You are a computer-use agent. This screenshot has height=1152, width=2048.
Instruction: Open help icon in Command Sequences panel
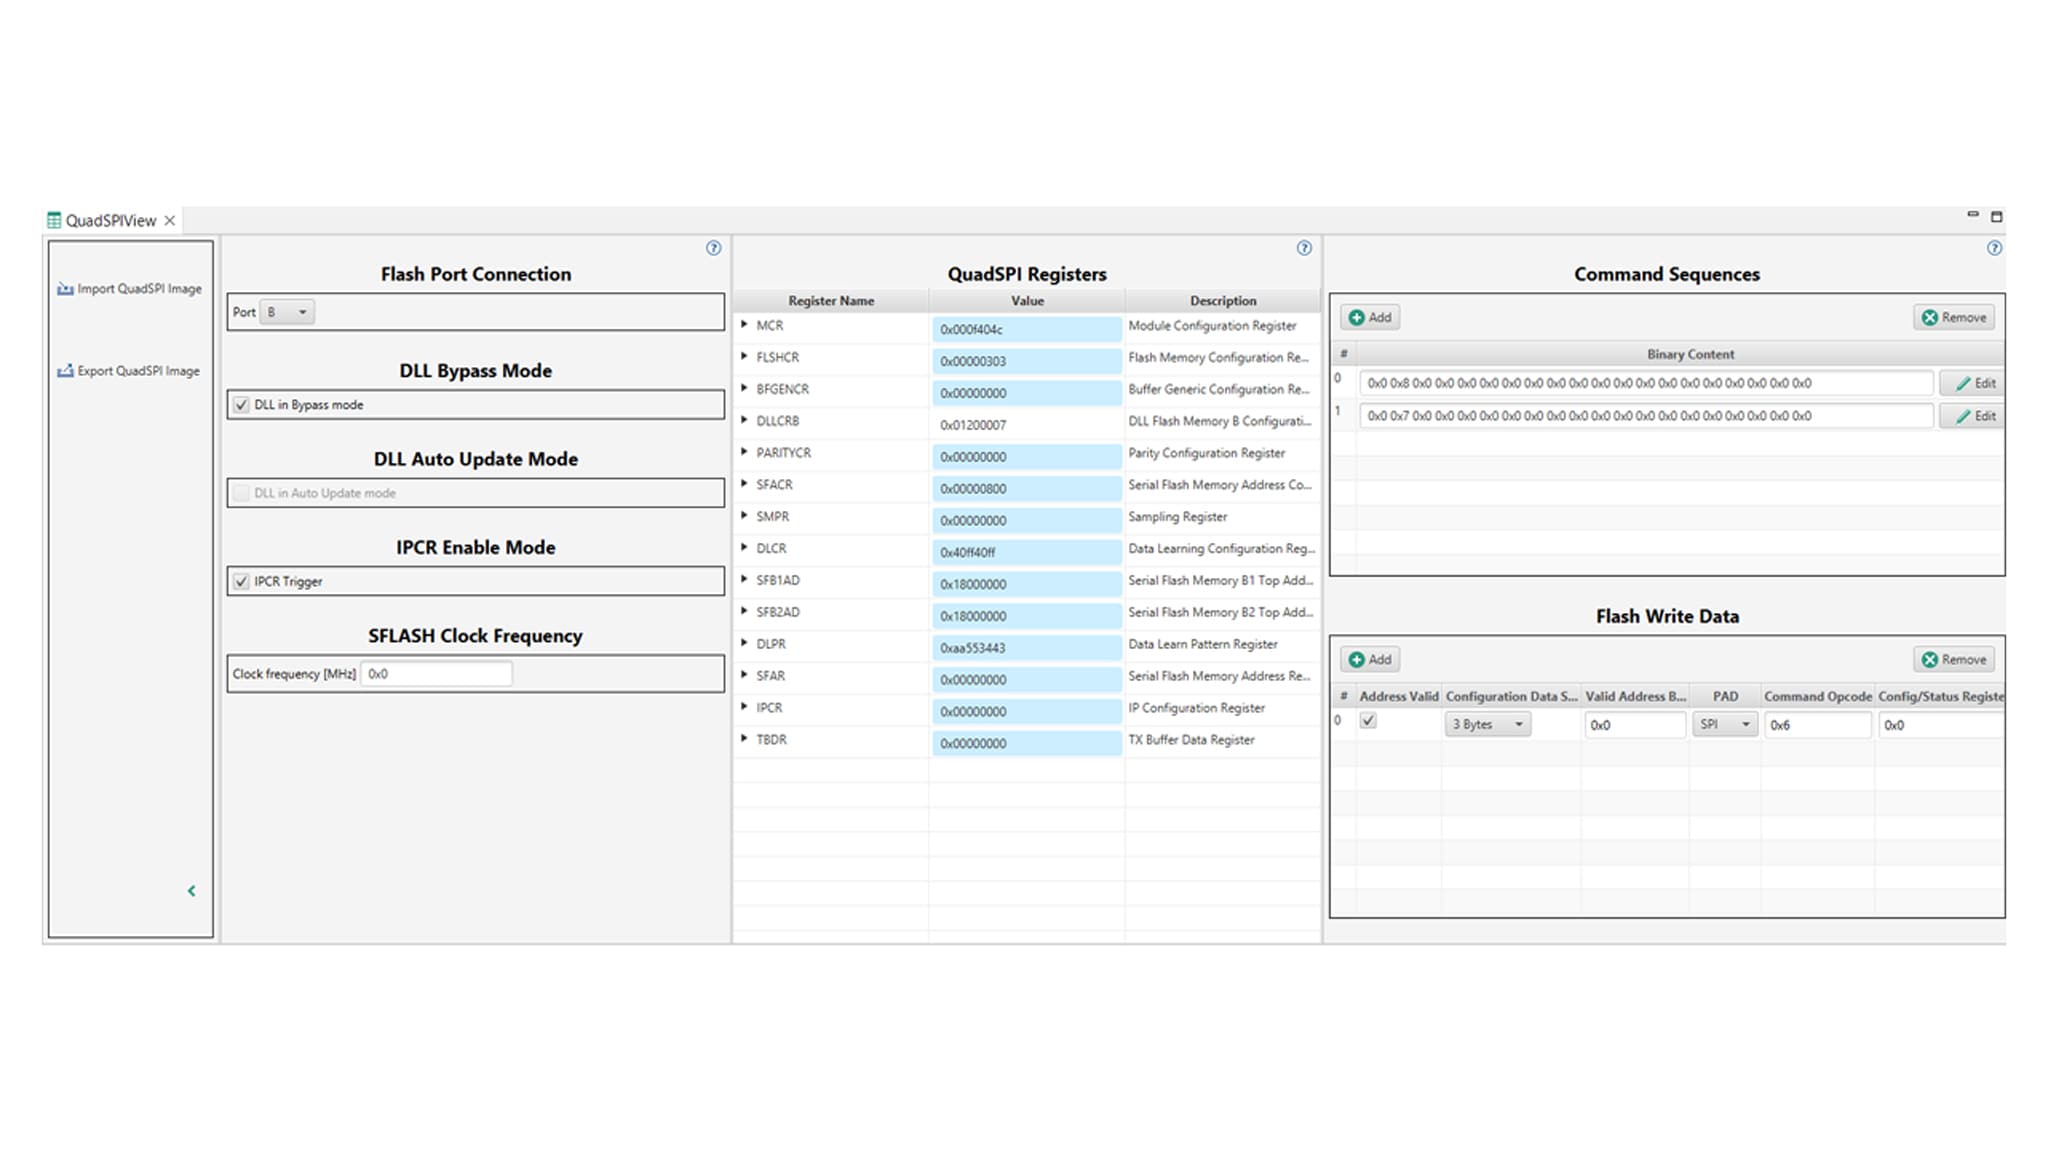(1994, 248)
